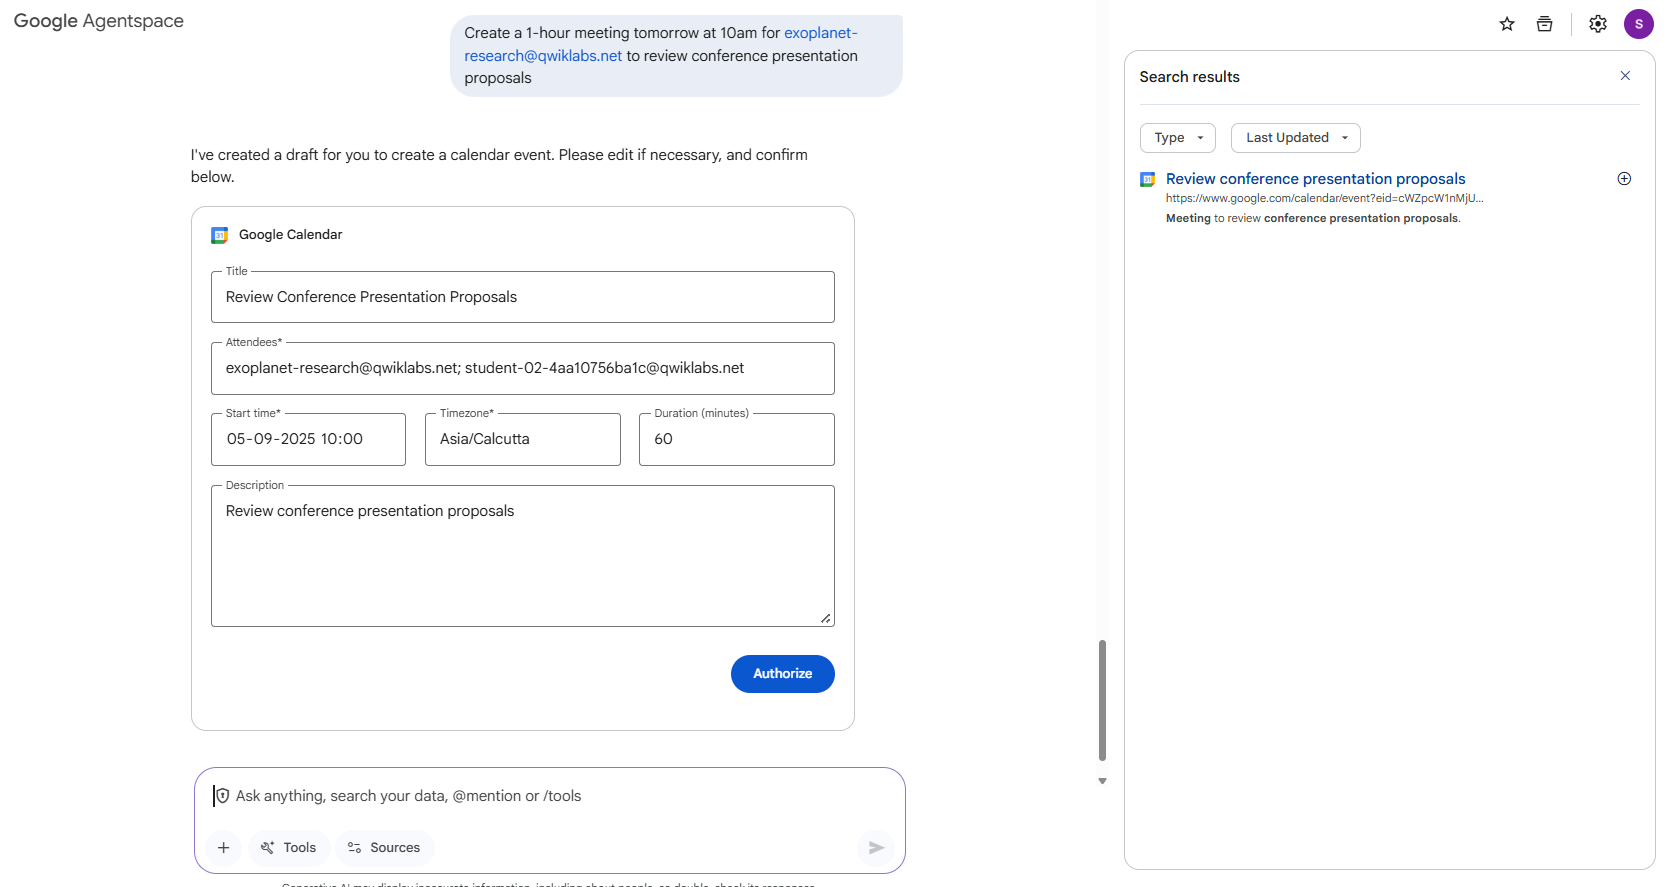Click the scrollbar down arrow

point(1102,781)
